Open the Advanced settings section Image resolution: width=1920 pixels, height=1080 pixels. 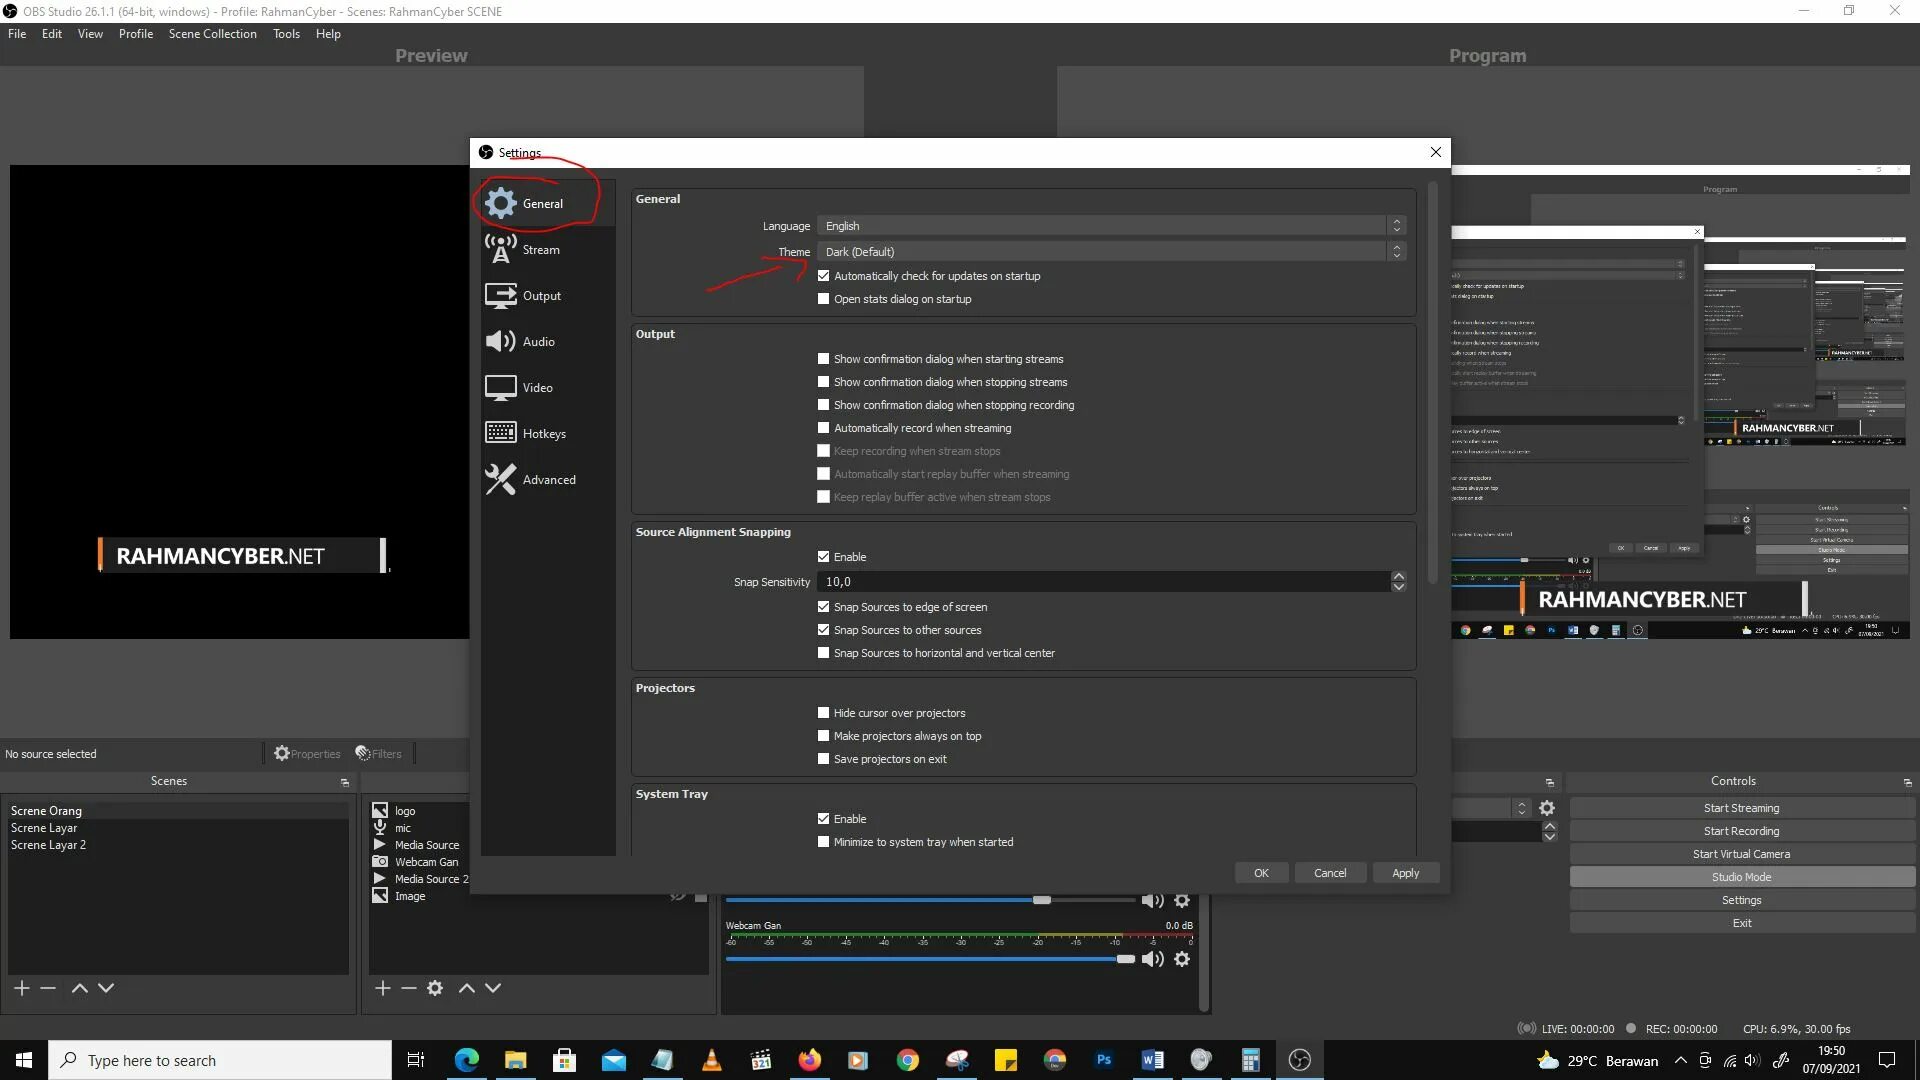tap(548, 480)
